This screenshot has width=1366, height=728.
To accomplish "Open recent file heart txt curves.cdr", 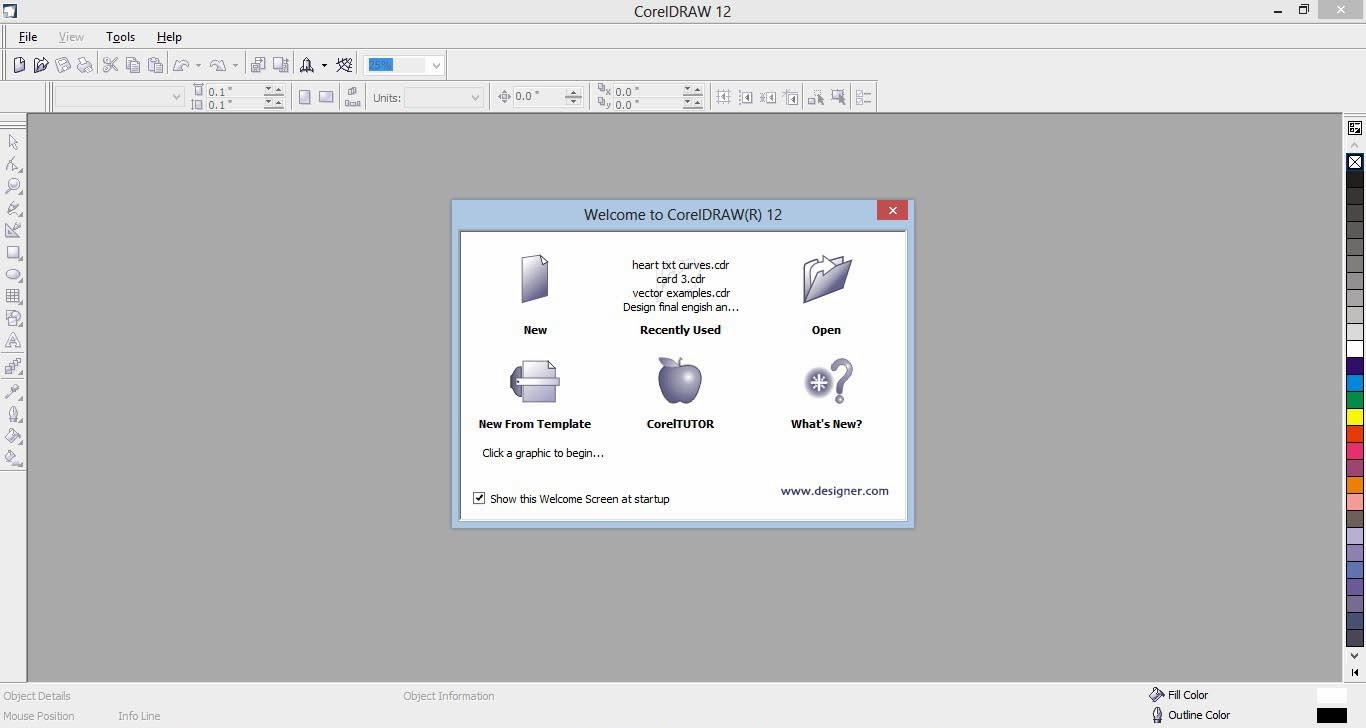I will click(x=681, y=265).
